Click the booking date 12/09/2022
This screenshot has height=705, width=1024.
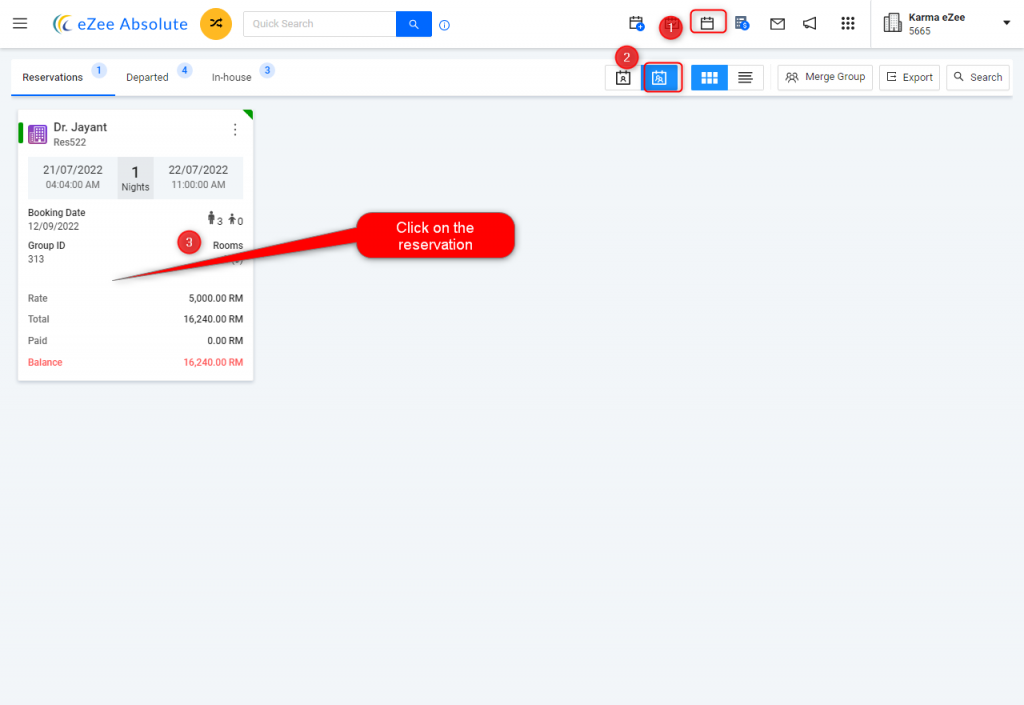pyautogui.click(x=53, y=227)
